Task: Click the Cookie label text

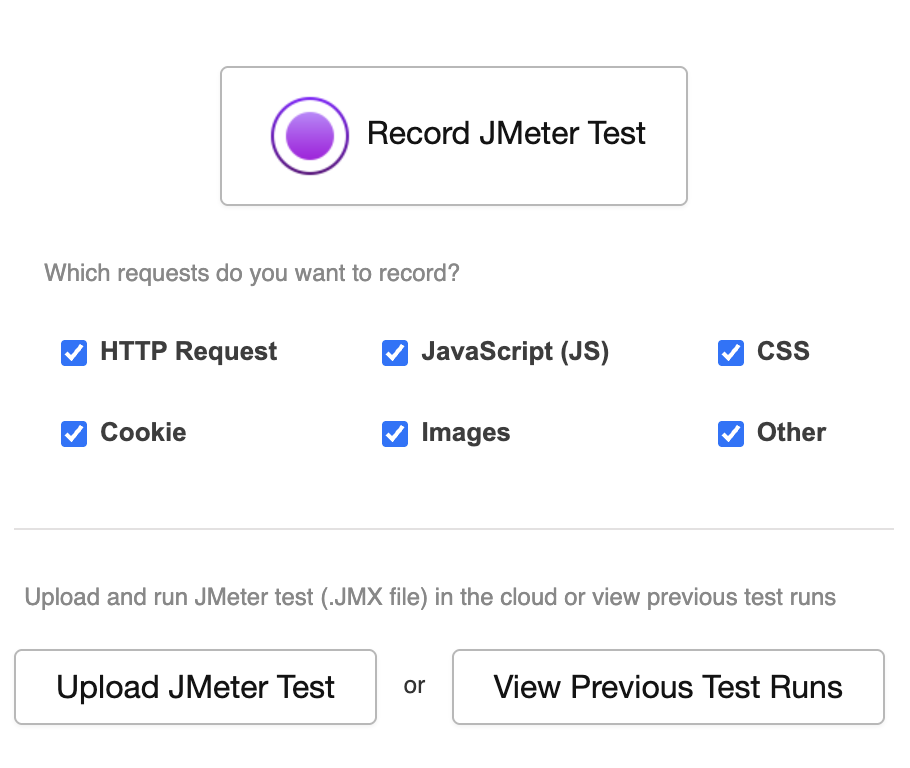Action: (143, 432)
